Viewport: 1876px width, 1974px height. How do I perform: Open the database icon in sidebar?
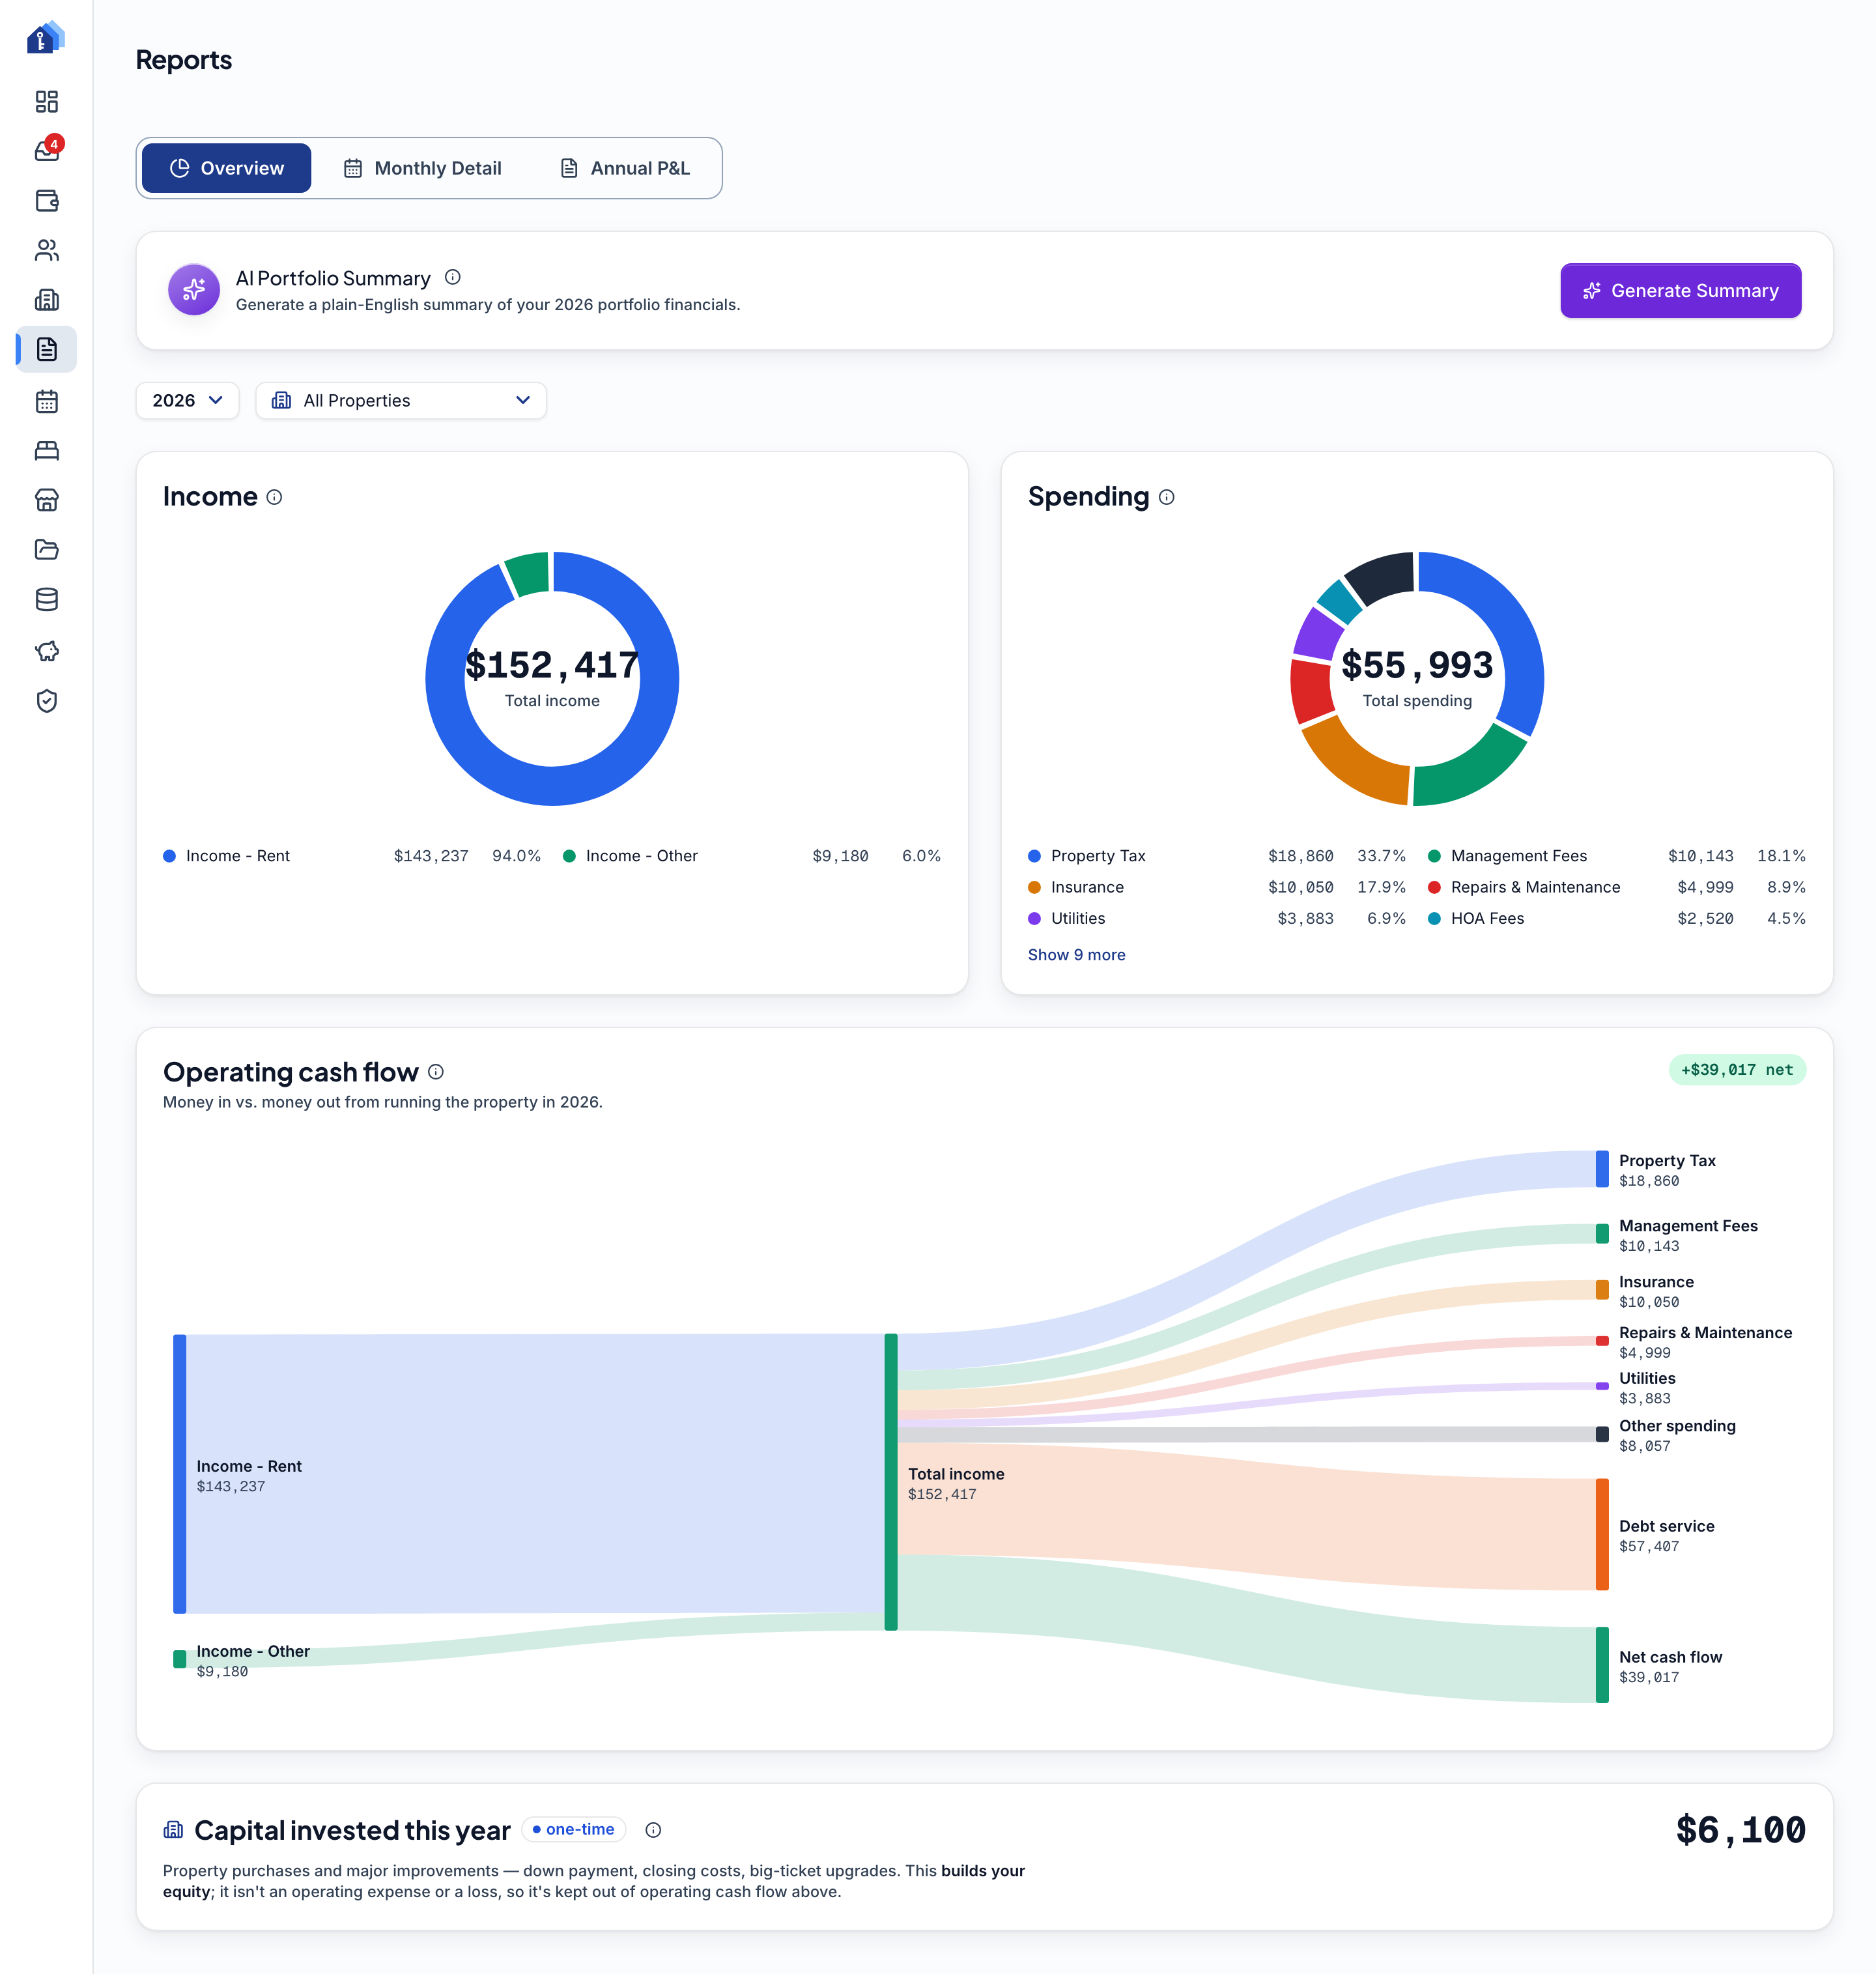(46, 599)
